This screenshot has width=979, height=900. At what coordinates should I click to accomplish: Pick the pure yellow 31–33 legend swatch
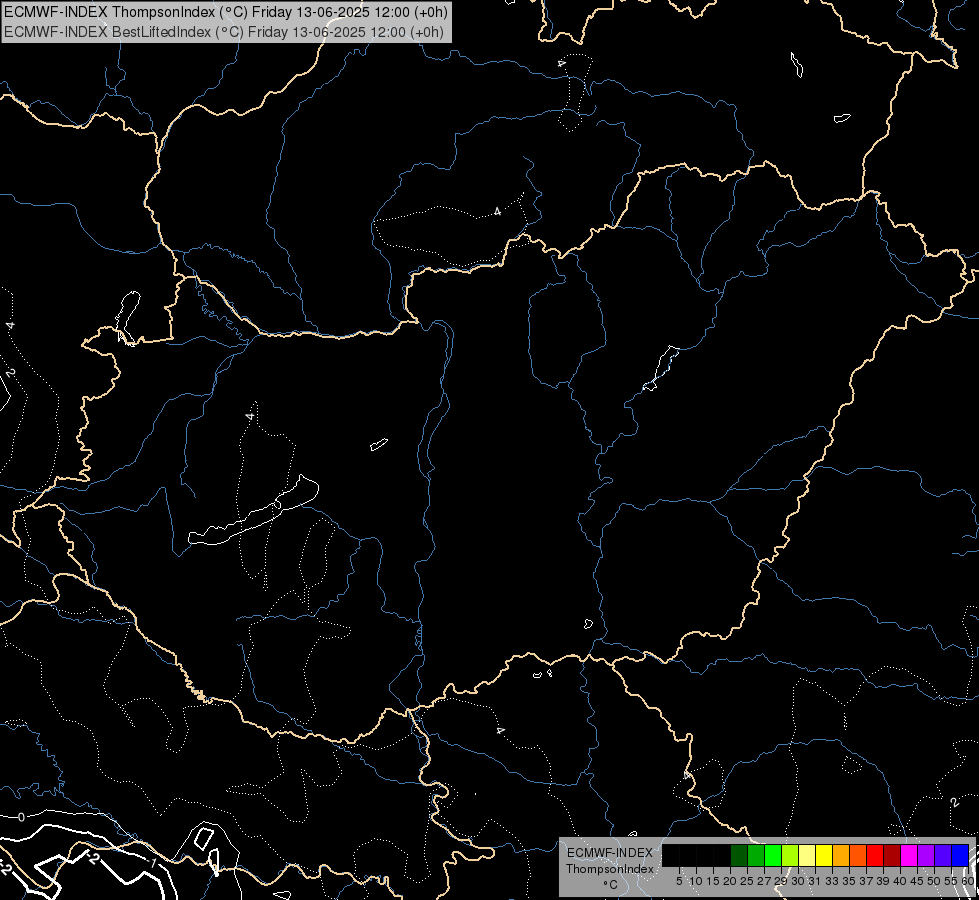[824, 855]
